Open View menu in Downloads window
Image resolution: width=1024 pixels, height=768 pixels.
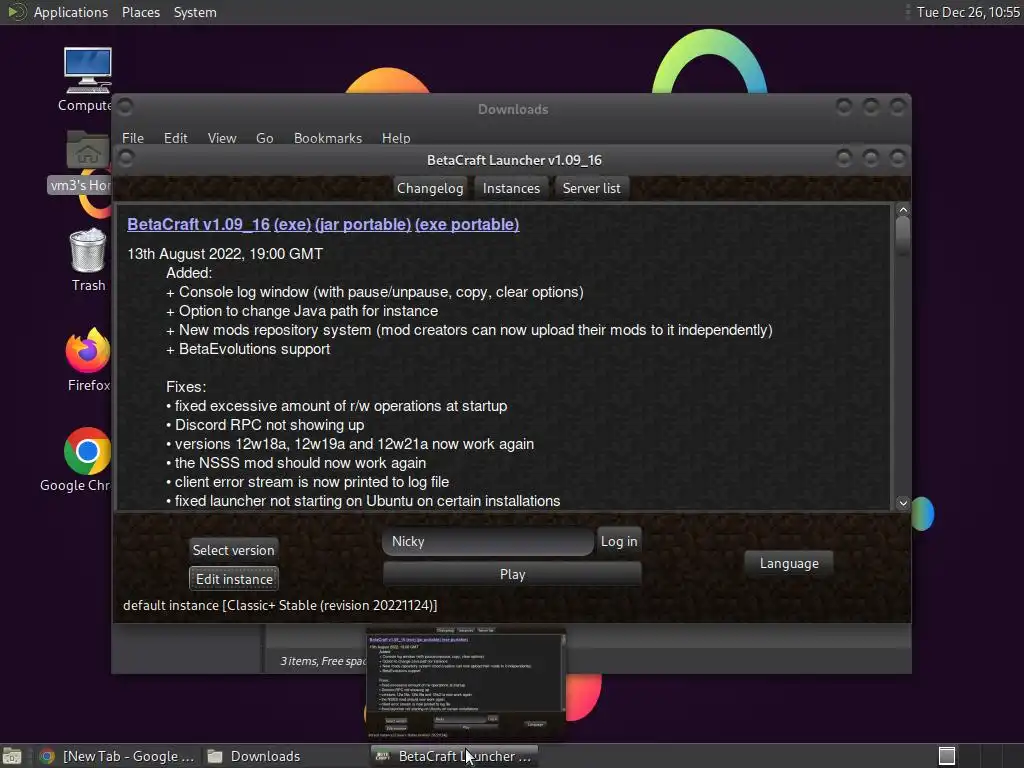pos(221,138)
